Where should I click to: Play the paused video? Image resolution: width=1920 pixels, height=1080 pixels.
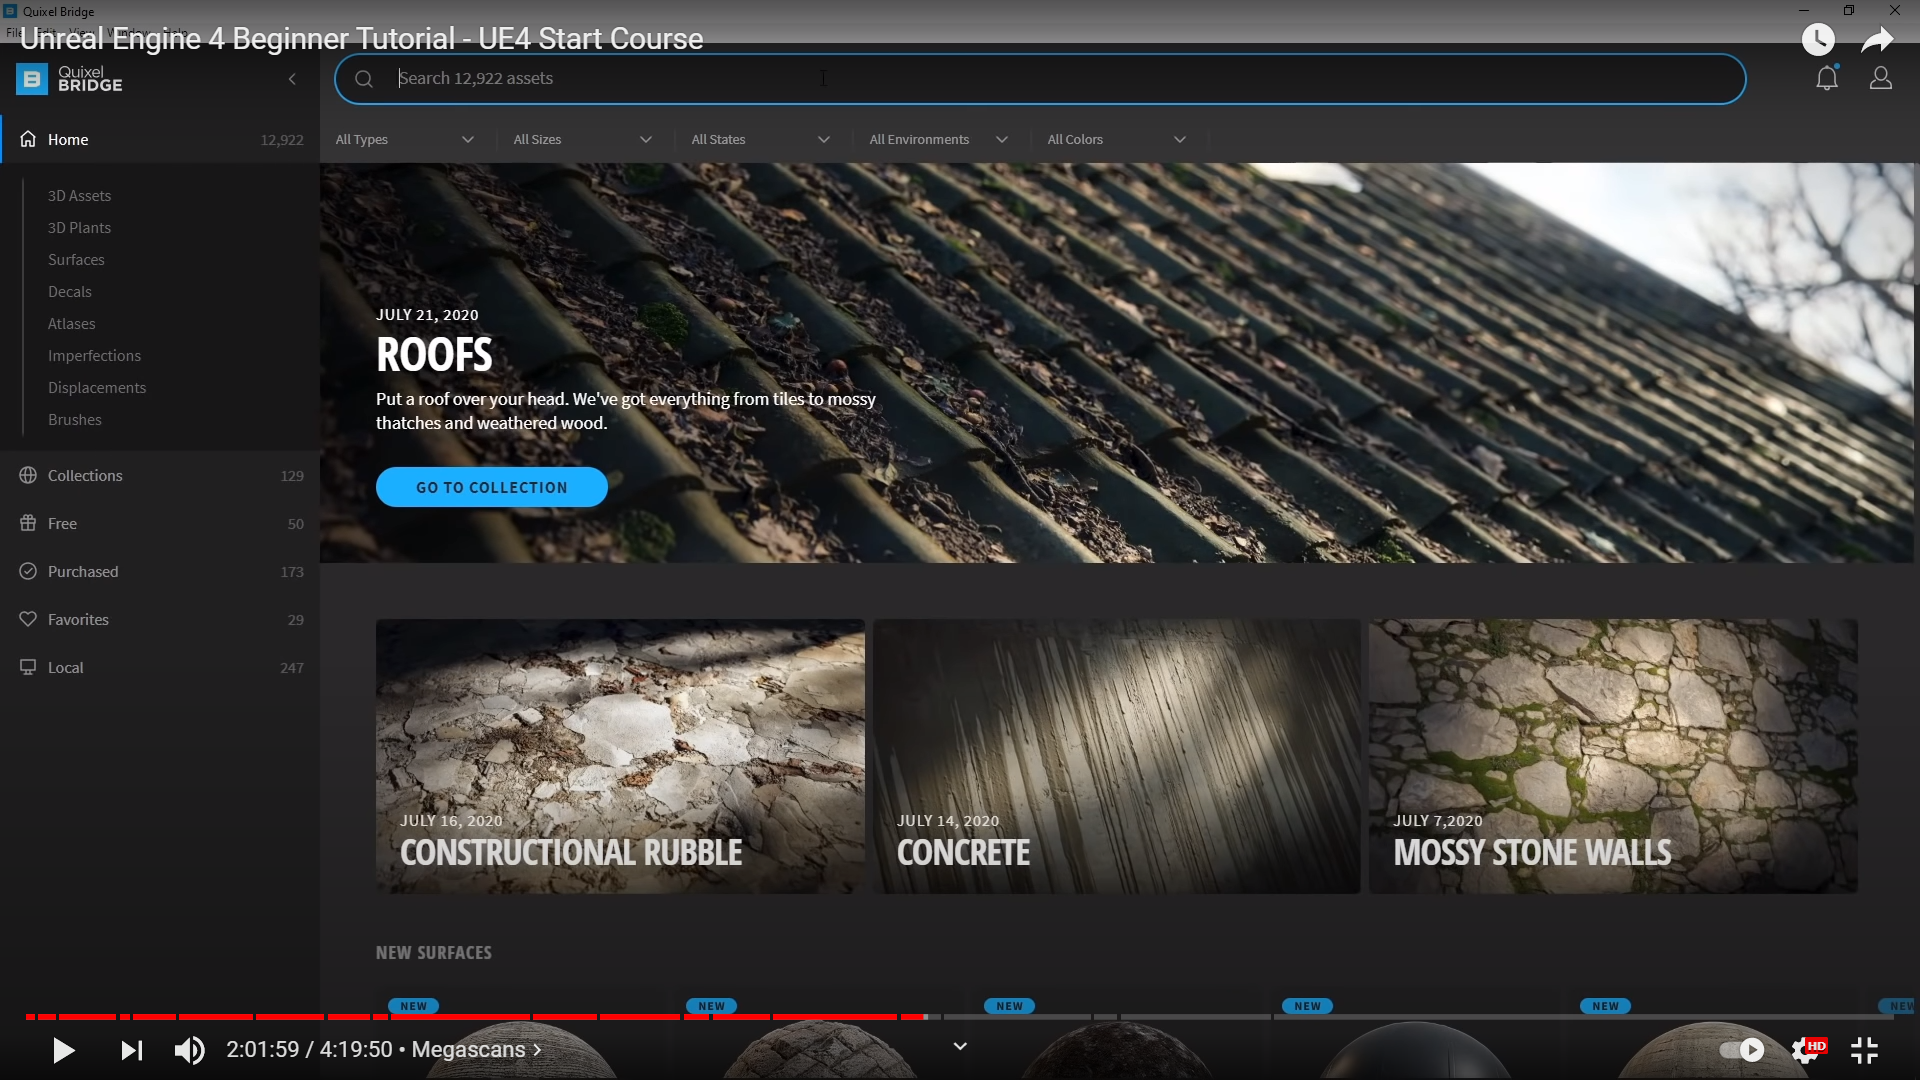[x=63, y=1050]
